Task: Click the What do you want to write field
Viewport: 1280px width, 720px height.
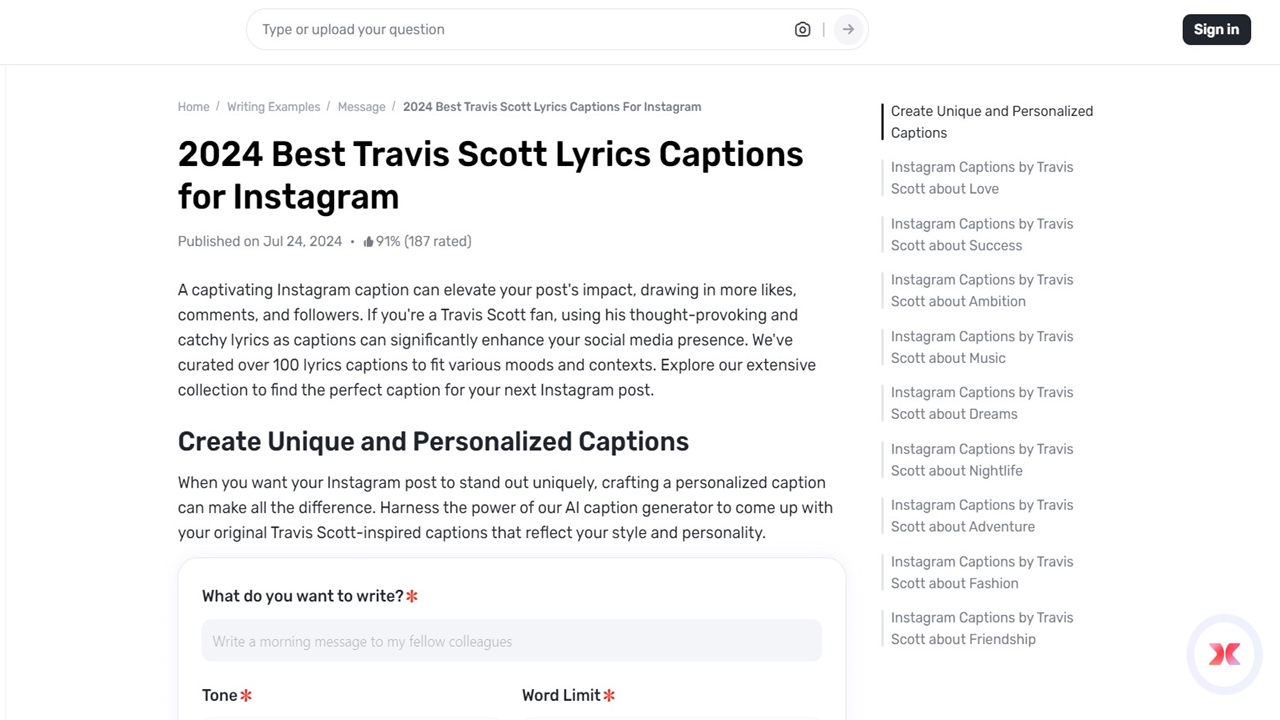Action: [x=511, y=641]
